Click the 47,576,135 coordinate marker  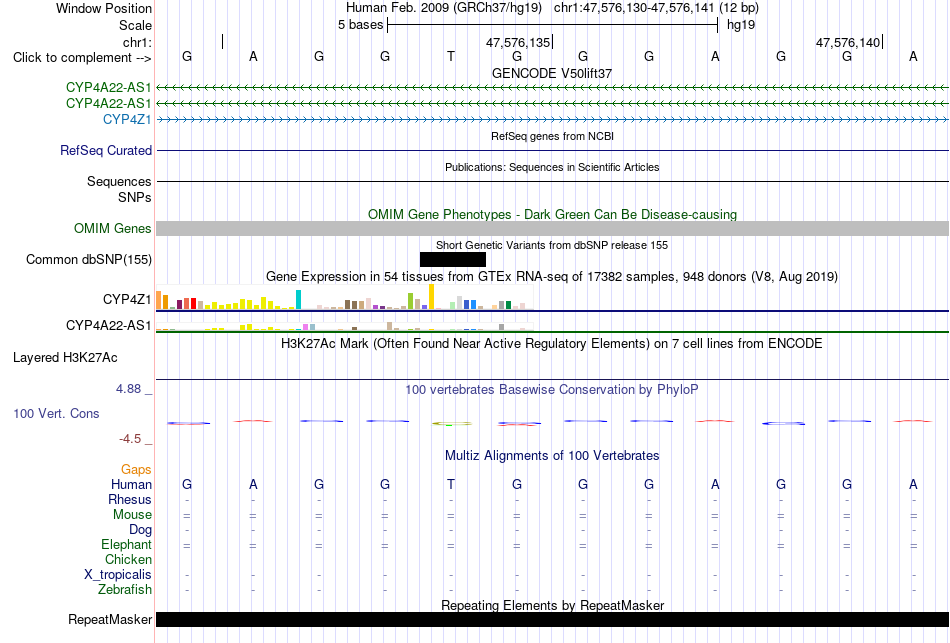(x=518, y=42)
